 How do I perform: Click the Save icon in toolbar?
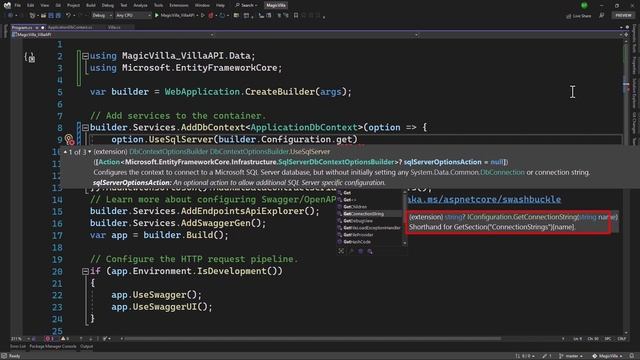click(51, 16)
